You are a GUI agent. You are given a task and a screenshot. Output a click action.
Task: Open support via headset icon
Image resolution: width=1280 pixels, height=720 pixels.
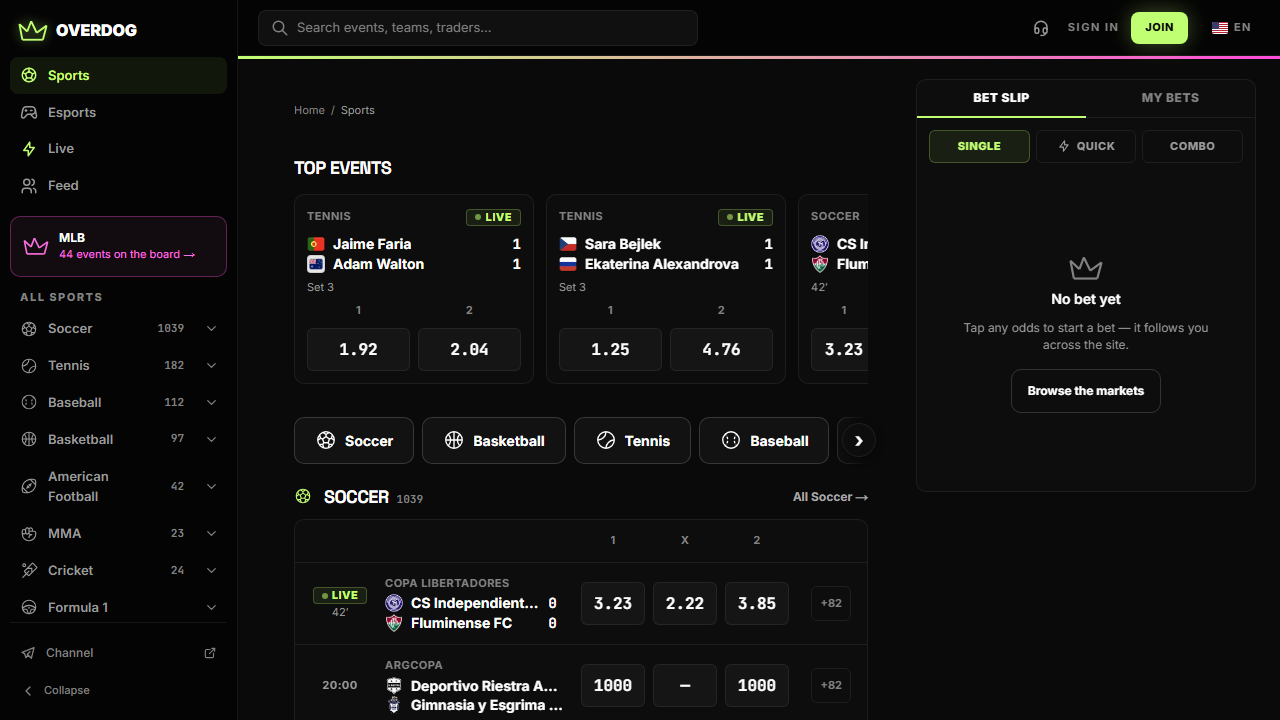[1041, 28]
